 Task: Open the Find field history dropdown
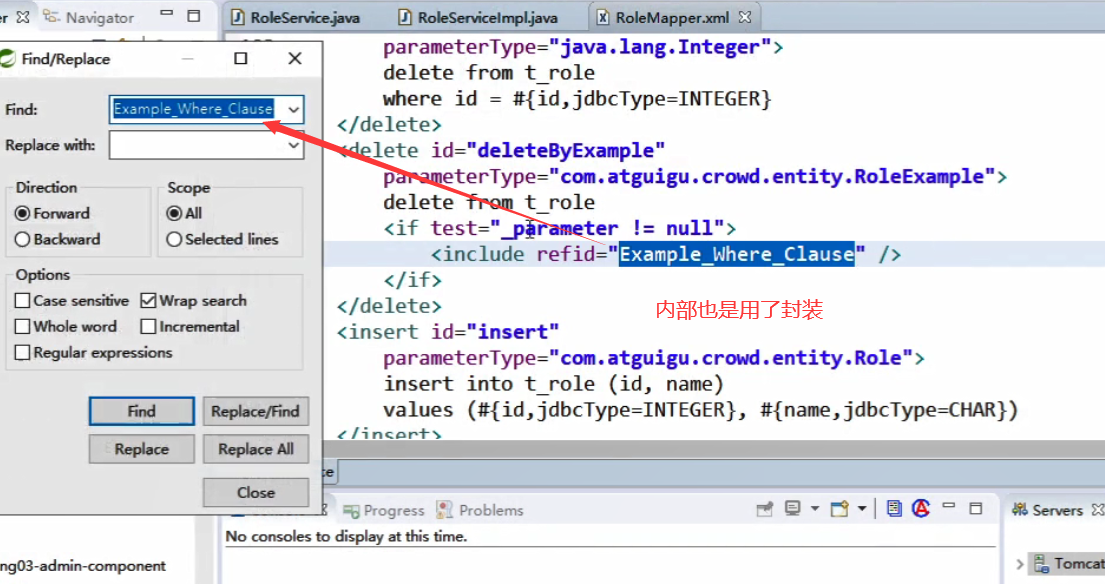294,110
